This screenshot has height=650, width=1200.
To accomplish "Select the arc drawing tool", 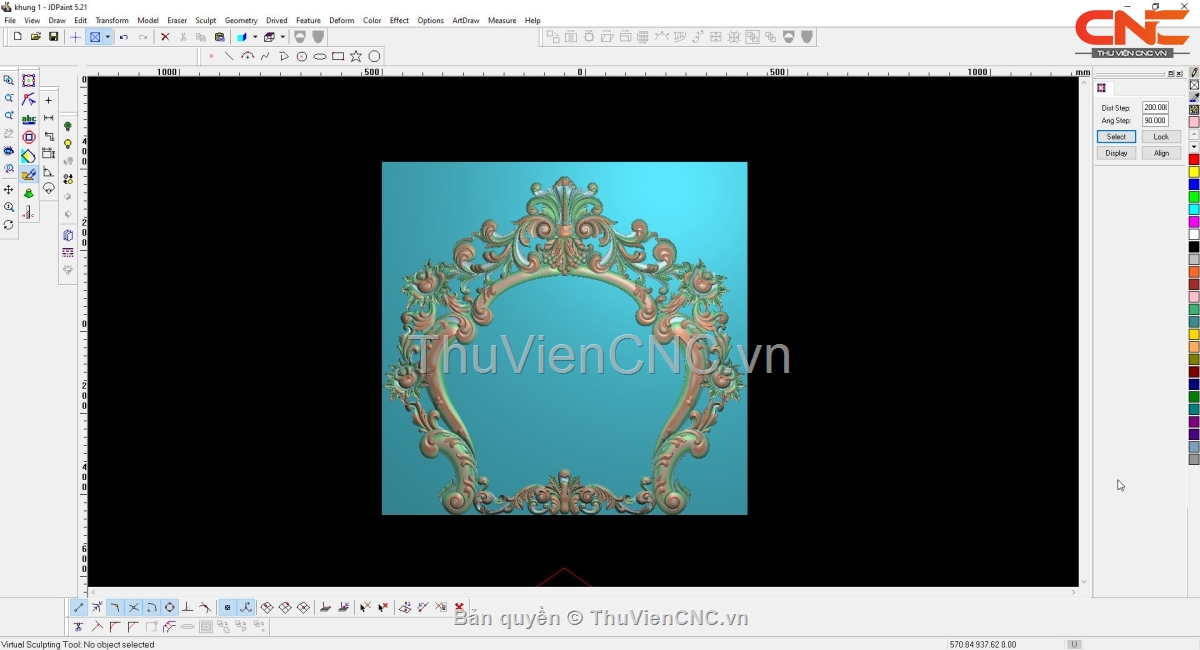I will click(247, 56).
